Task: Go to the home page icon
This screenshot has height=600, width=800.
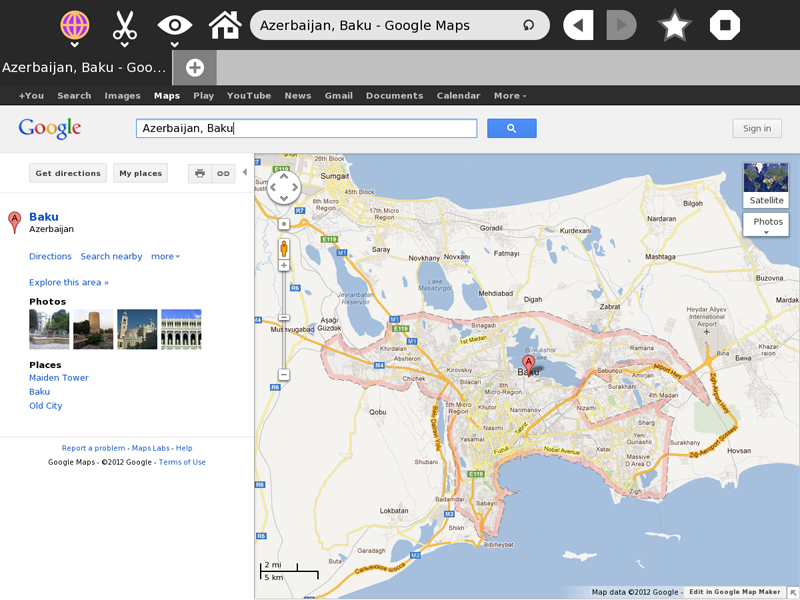Action: [x=224, y=26]
